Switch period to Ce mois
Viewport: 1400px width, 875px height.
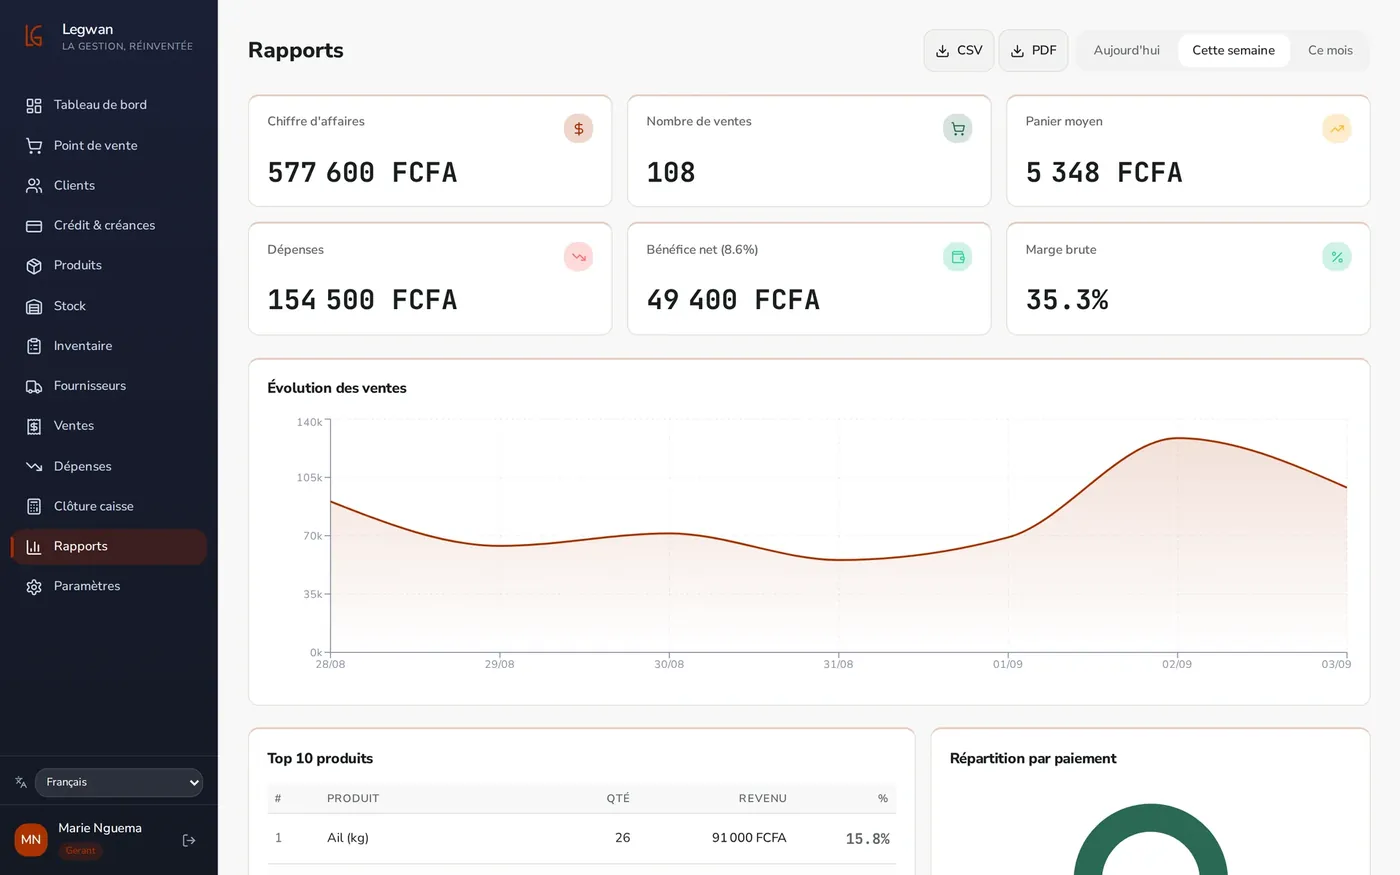tap(1330, 50)
